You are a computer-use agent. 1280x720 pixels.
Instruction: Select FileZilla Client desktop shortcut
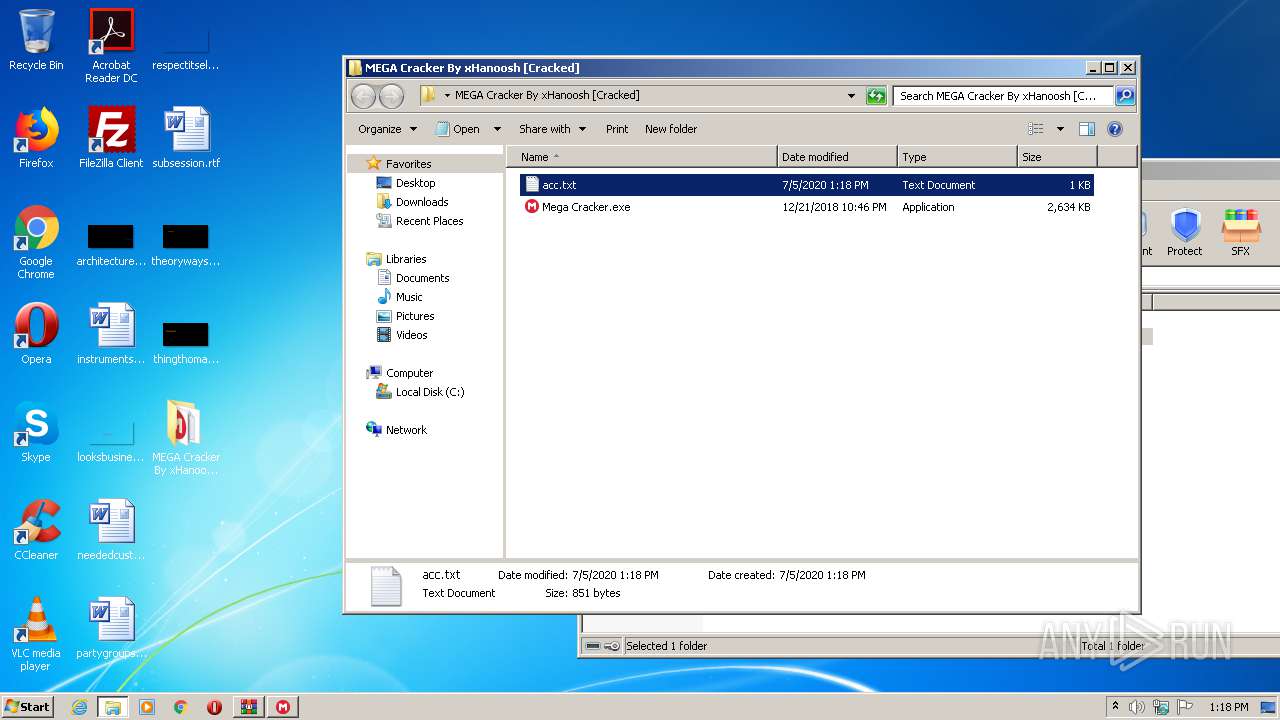tap(111, 137)
